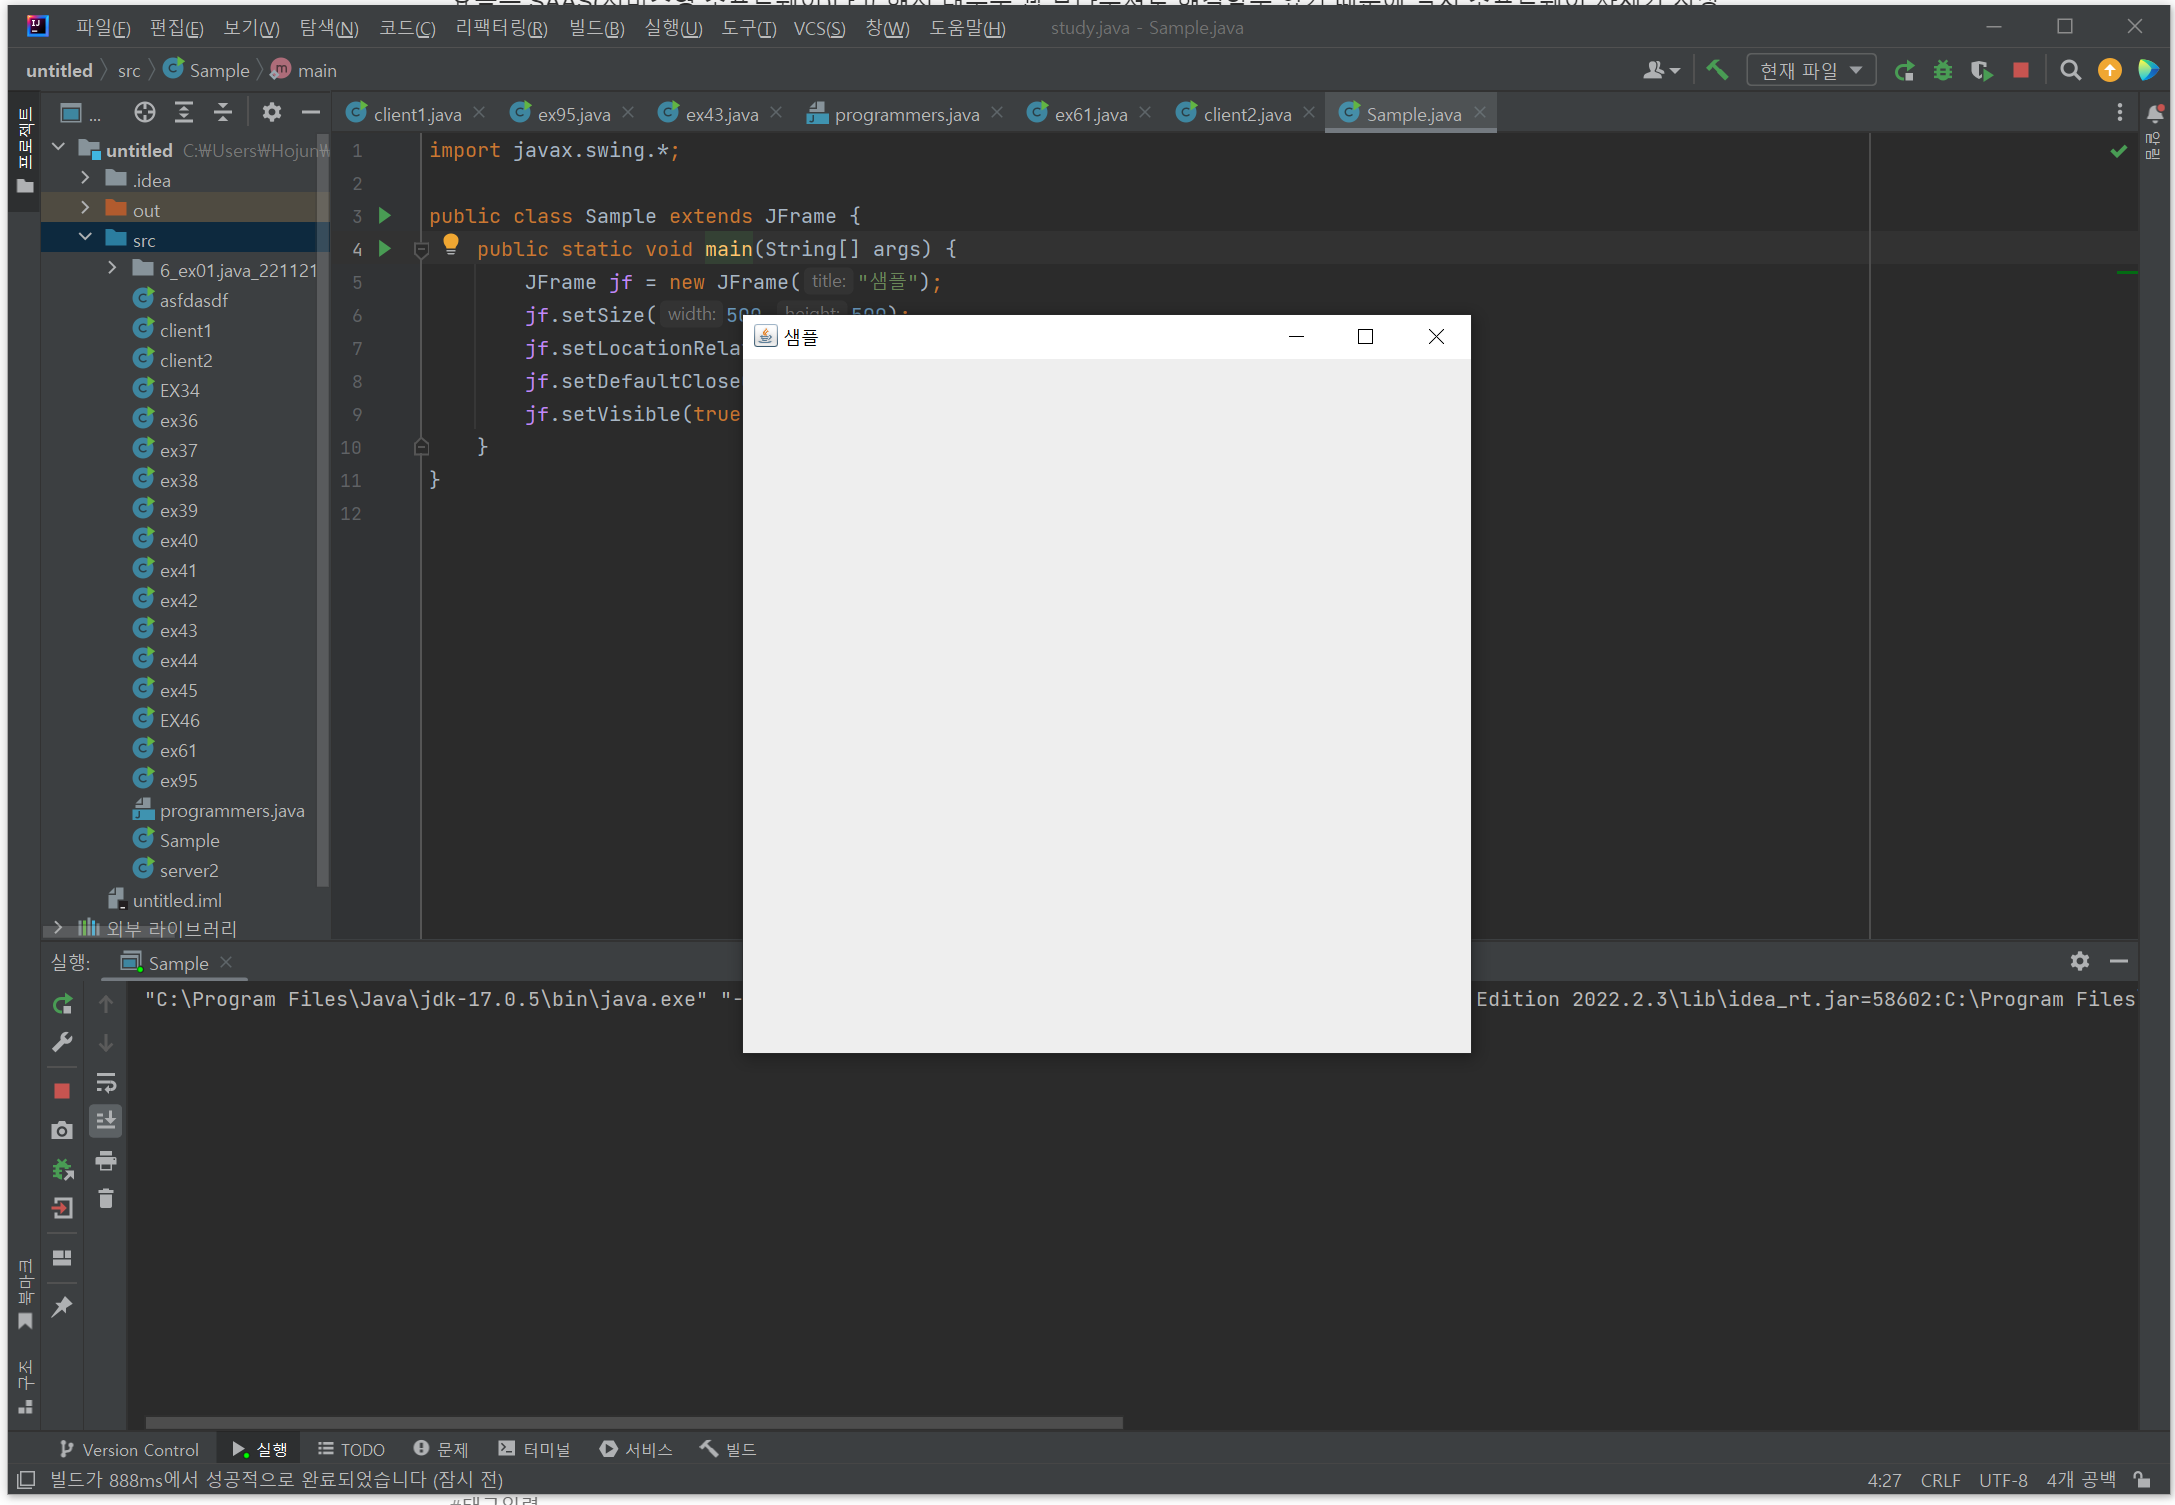Click the print icon in run panel
Viewport: 2175px width, 1505px height.
(106, 1160)
